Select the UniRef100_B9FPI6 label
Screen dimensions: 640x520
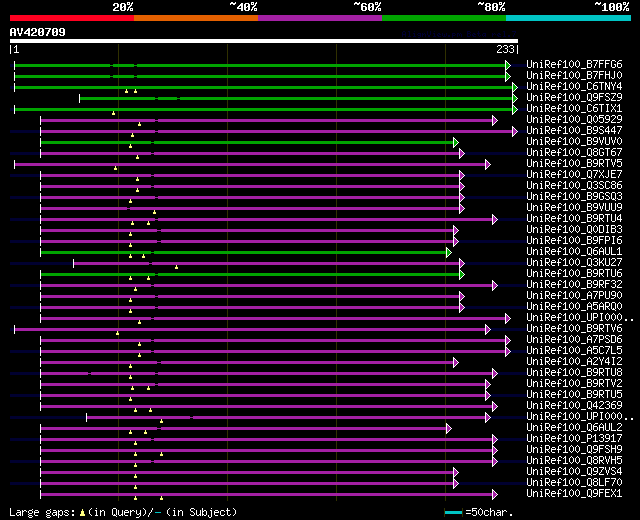tap(574, 241)
